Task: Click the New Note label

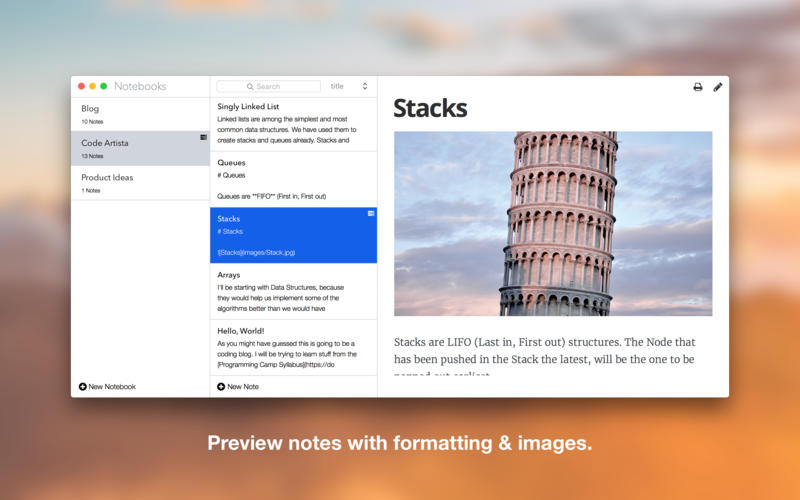Action: pos(243,387)
